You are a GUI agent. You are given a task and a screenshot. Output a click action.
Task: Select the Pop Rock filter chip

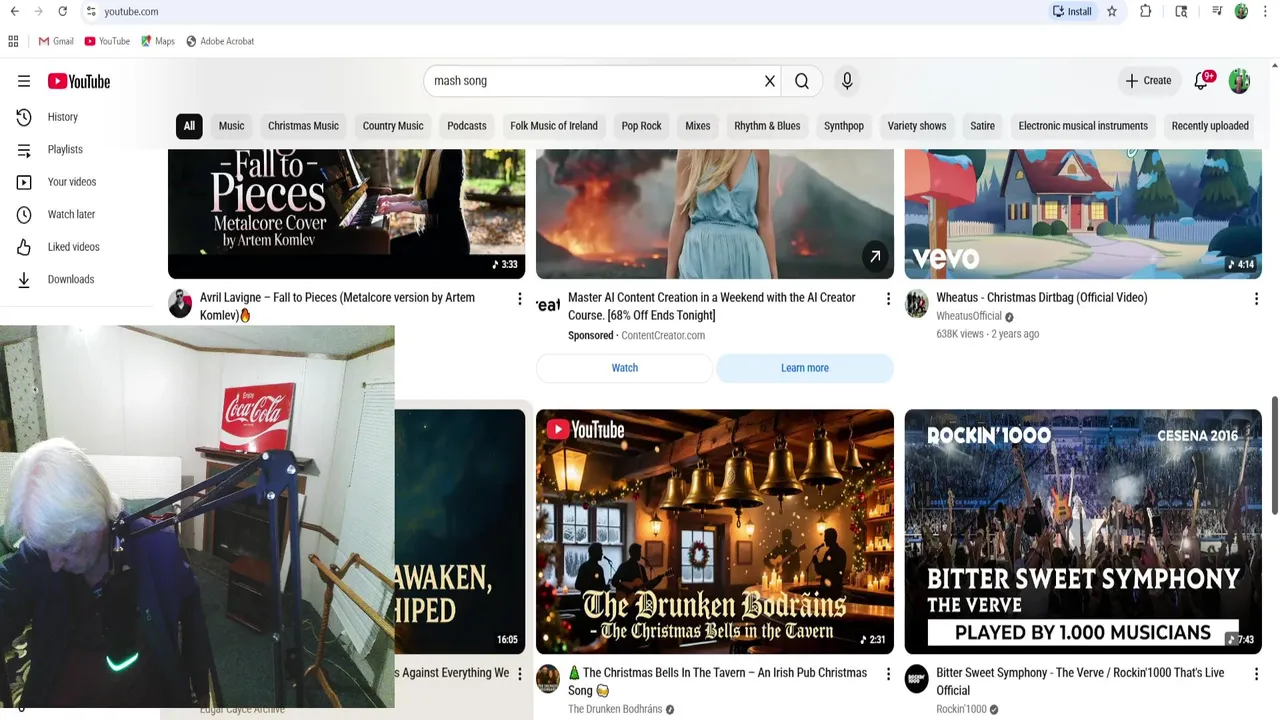click(641, 126)
